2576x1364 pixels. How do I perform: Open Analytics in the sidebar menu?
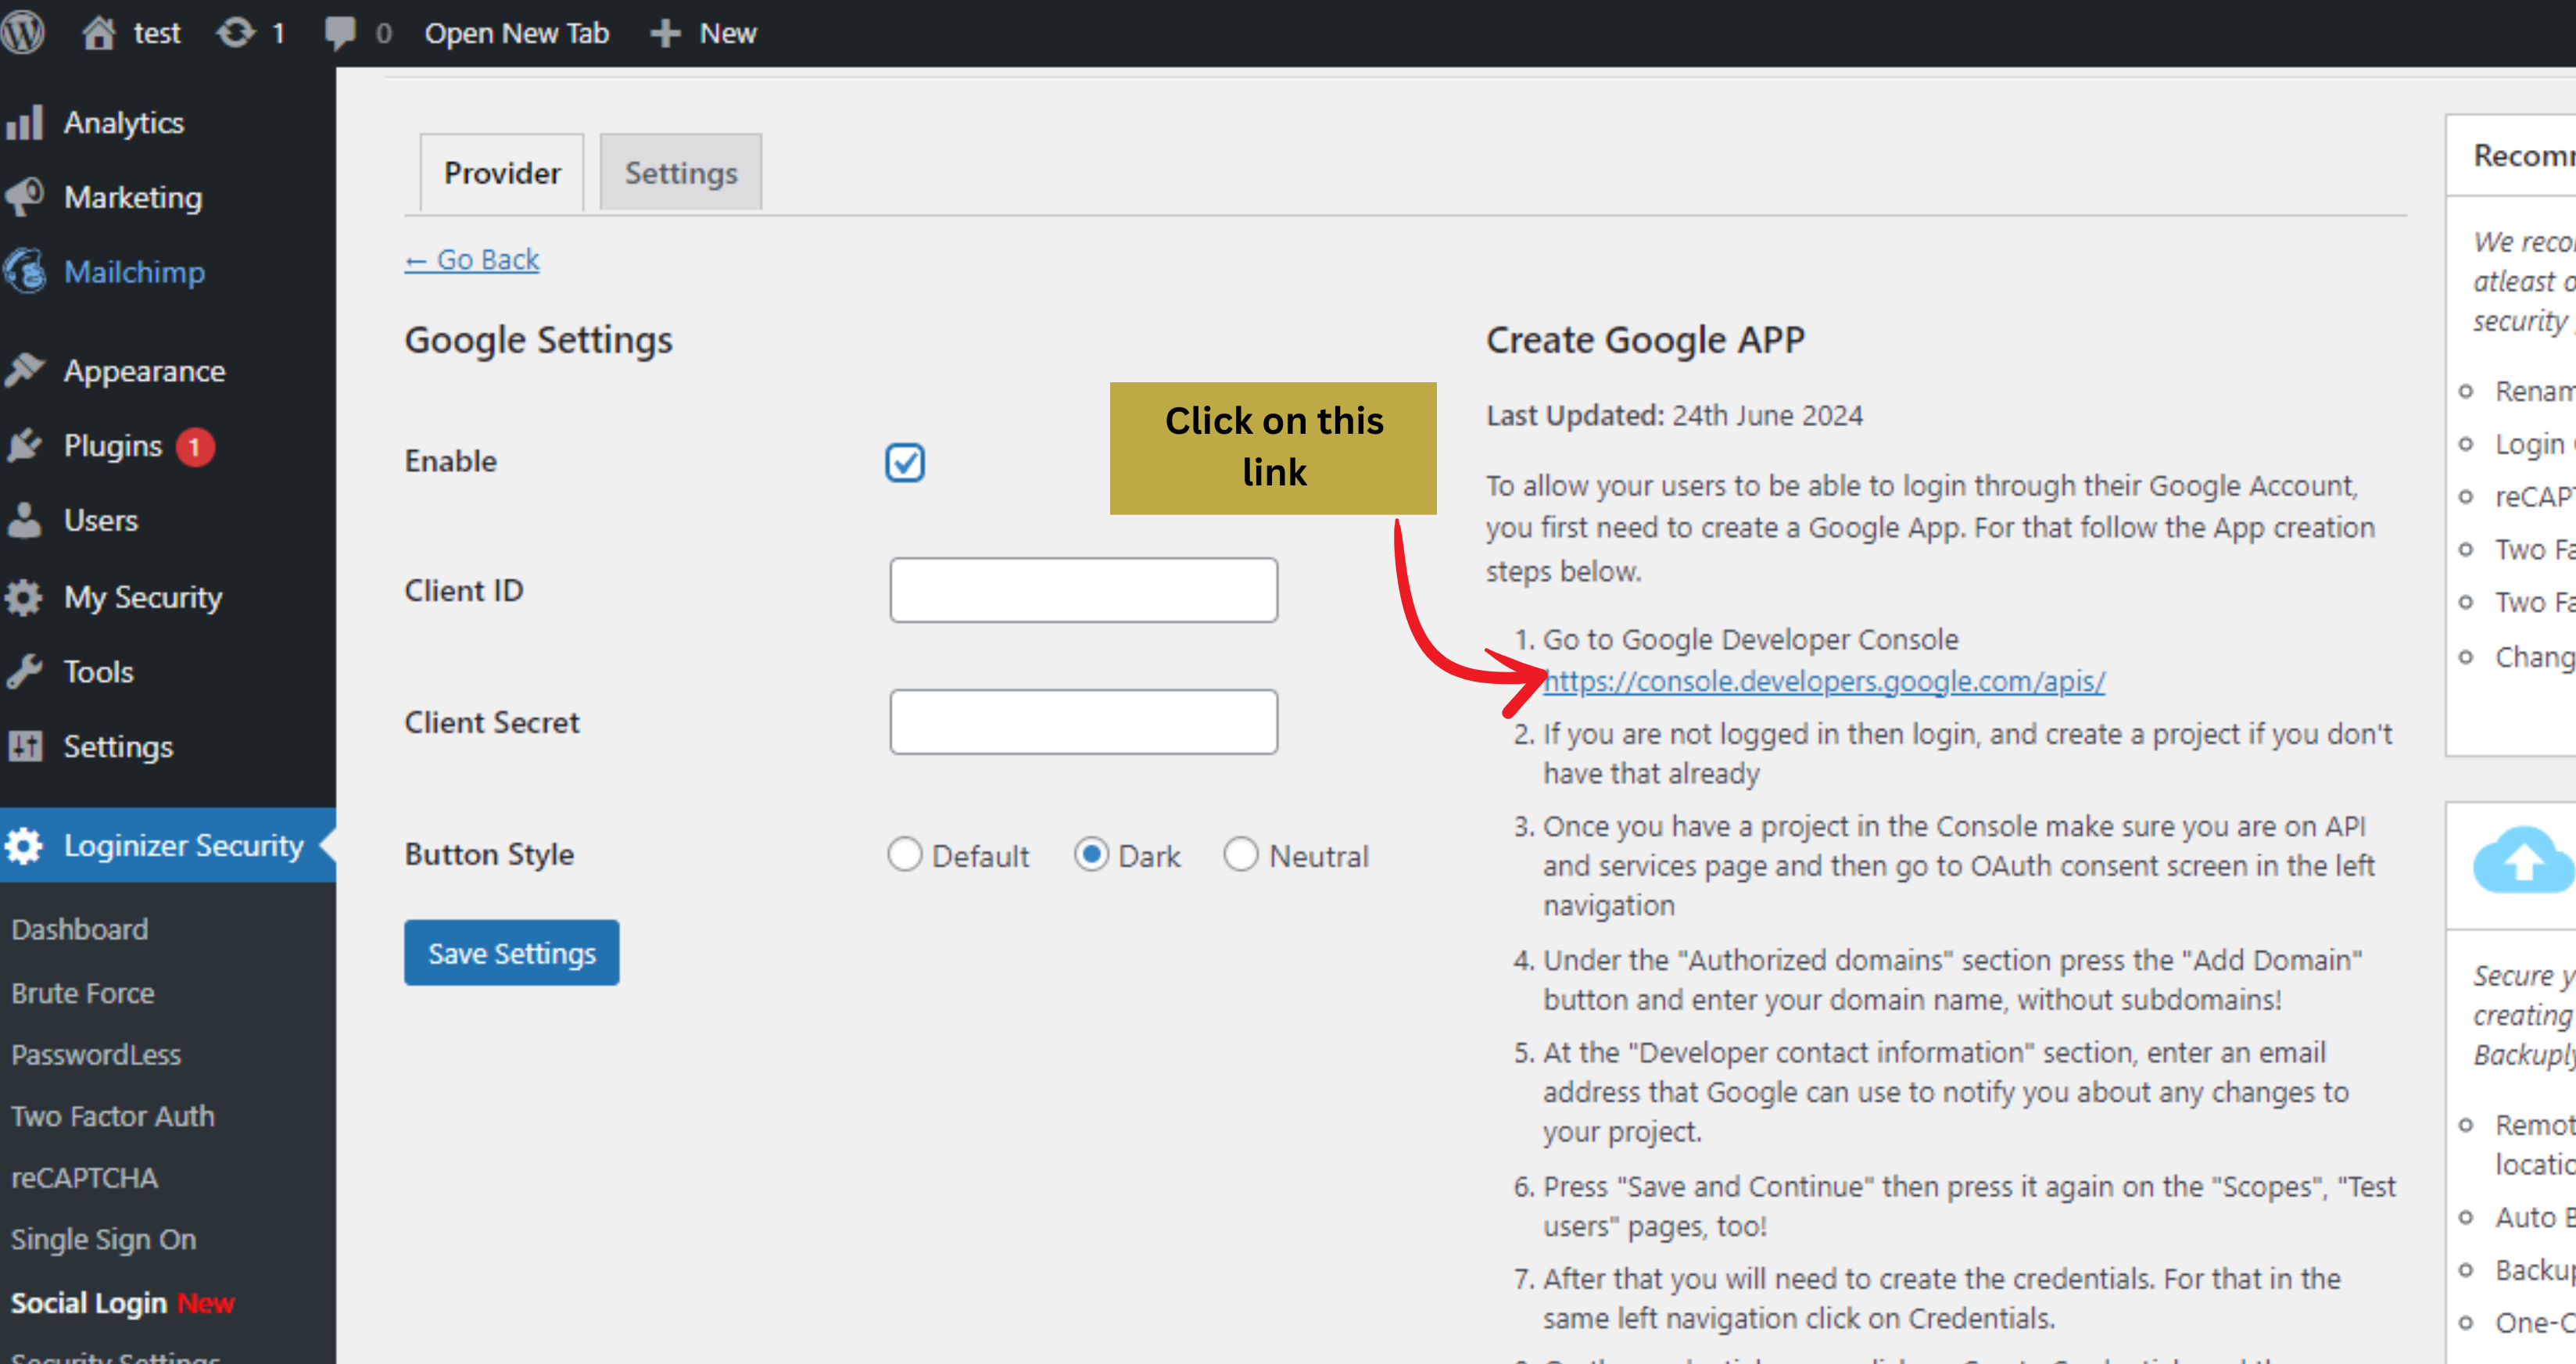click(124, 123)
